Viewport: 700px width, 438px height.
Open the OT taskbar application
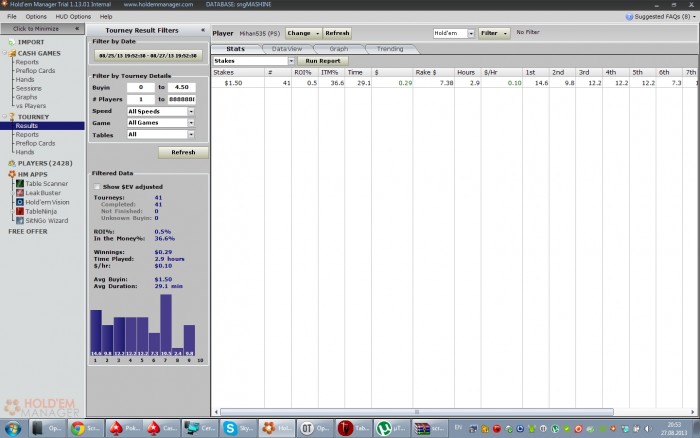(x=315, y=428)
